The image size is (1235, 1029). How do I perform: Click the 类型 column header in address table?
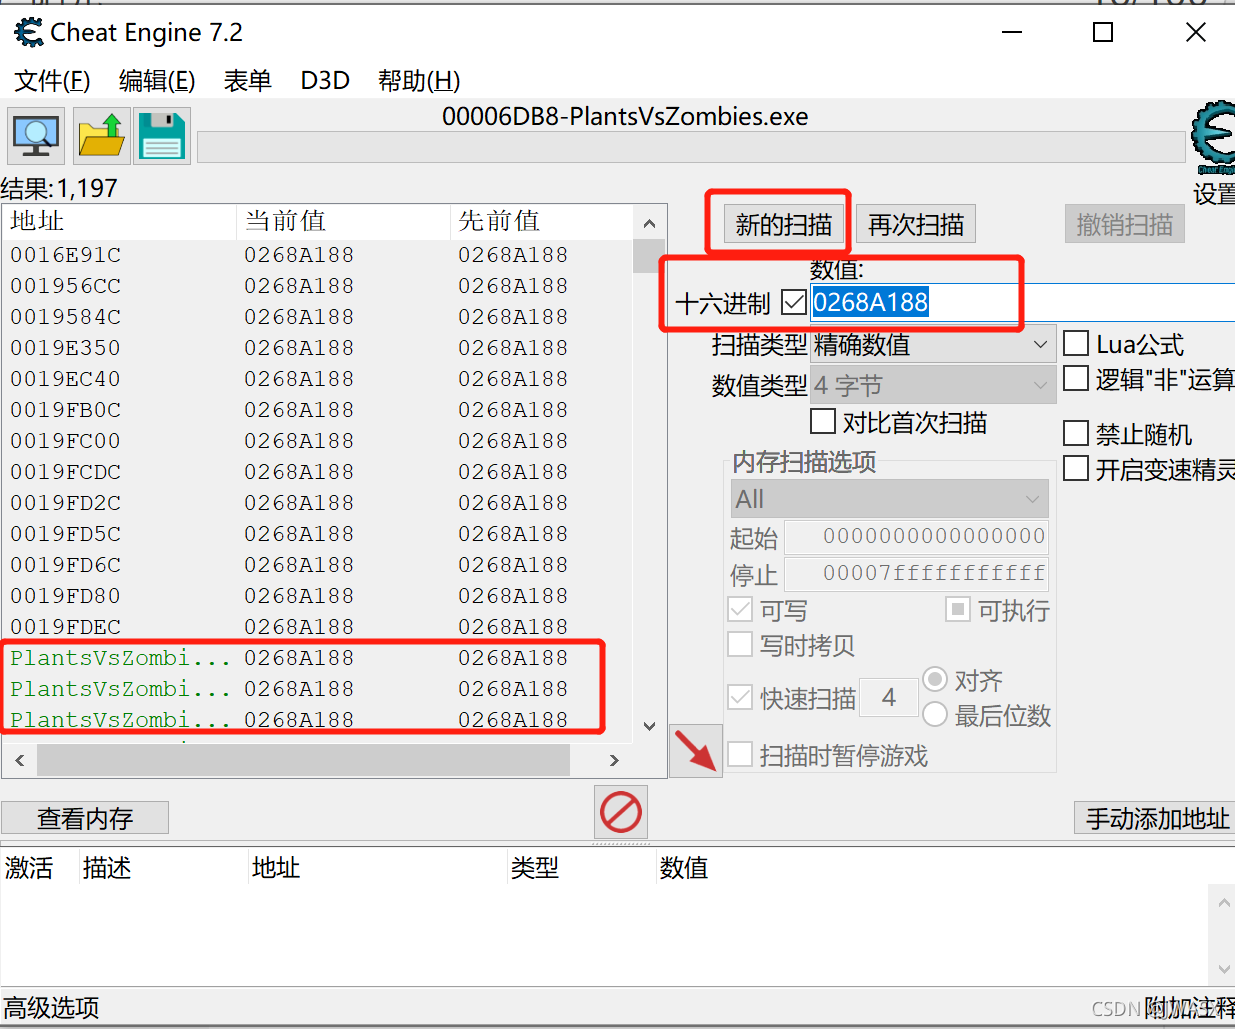[582, 867]
